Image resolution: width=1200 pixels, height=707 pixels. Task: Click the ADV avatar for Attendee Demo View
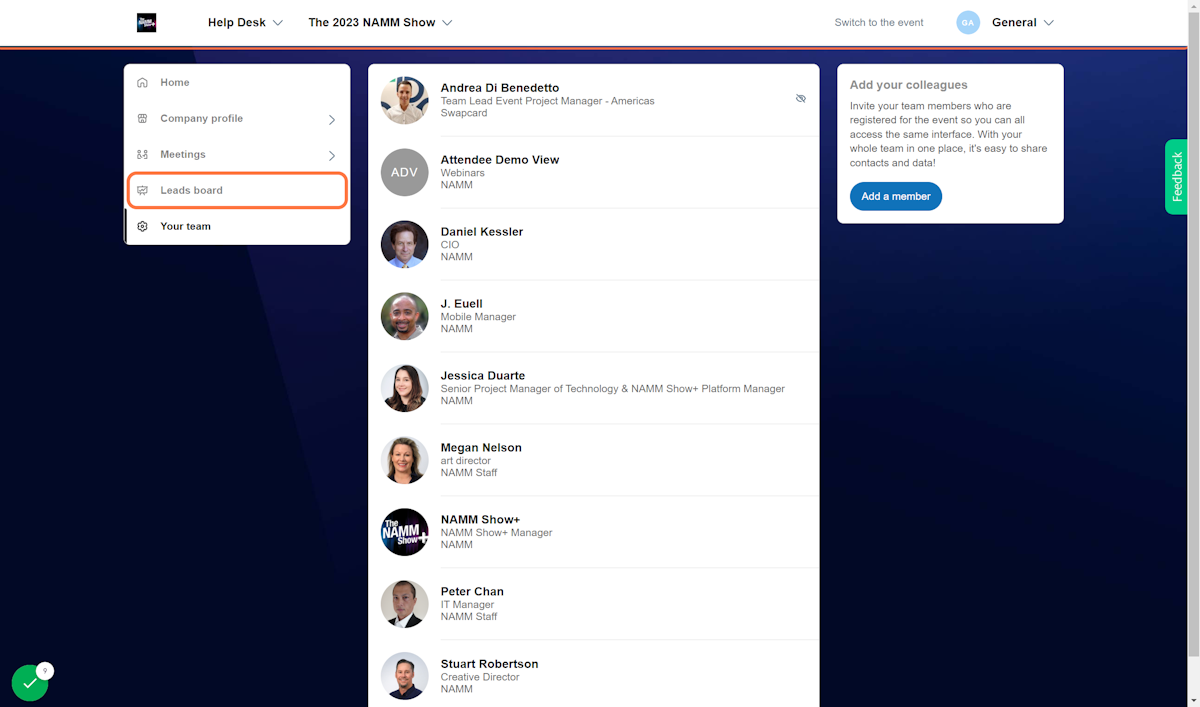point(404,172)
